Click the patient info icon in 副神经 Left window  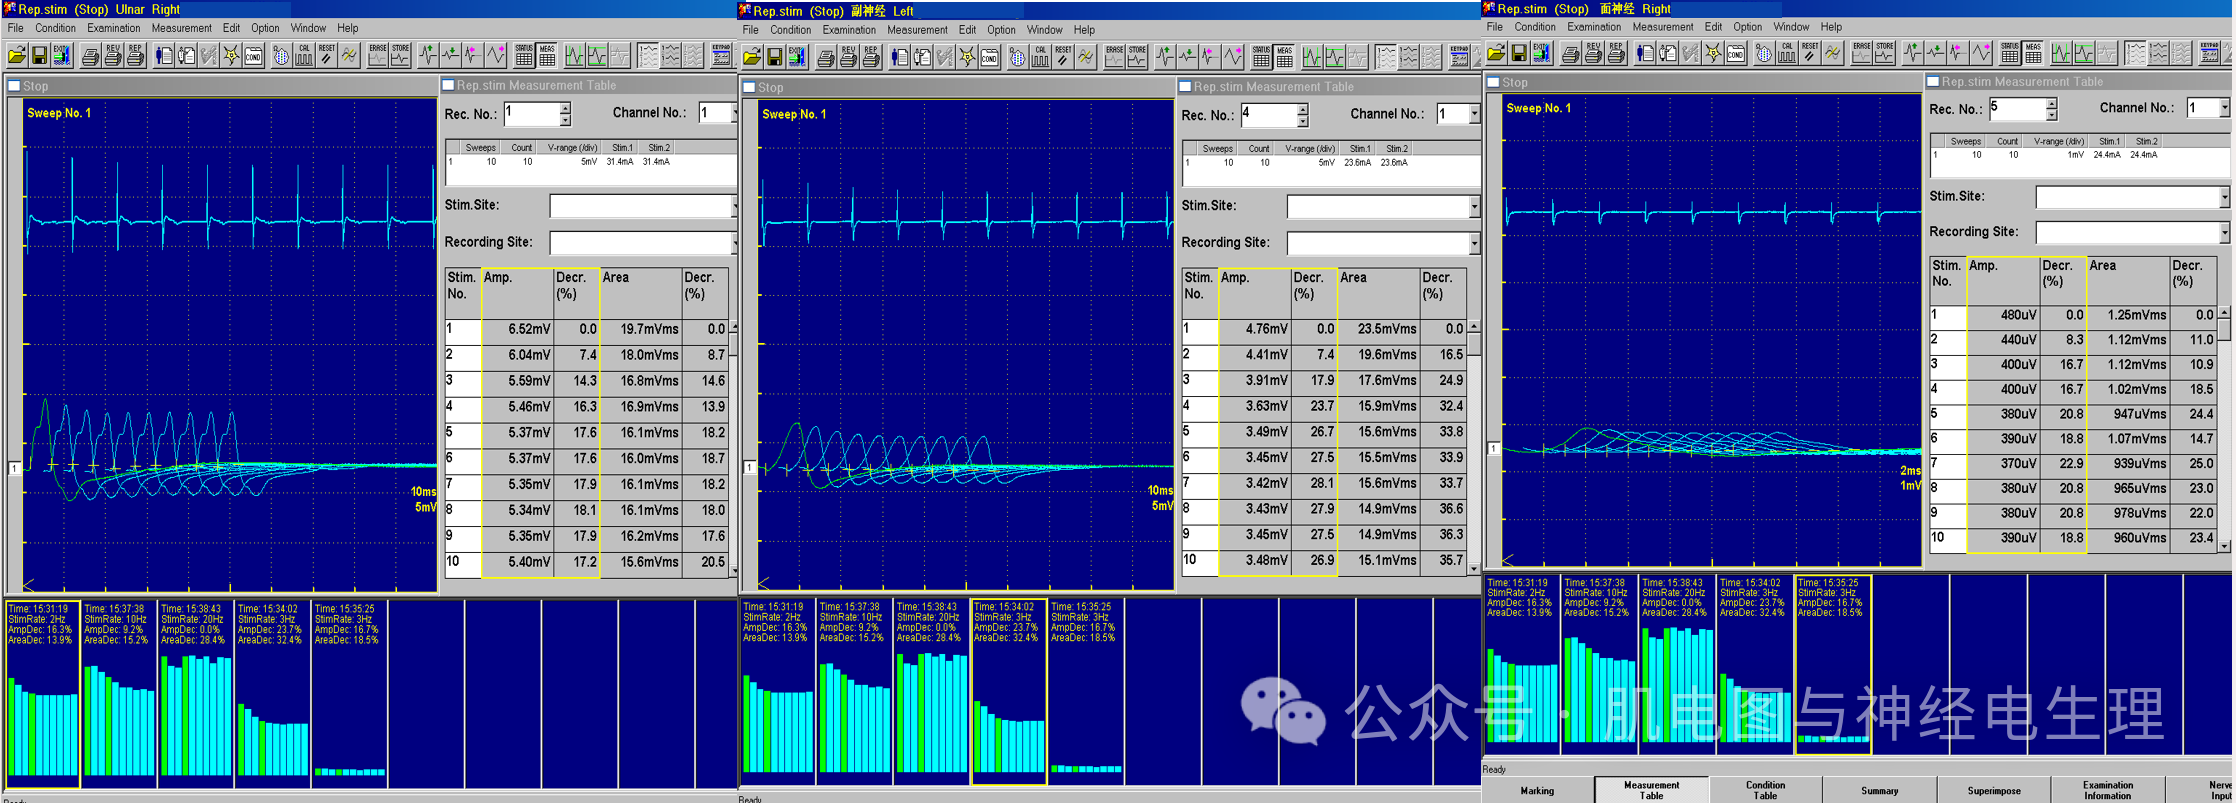(899, 57)
